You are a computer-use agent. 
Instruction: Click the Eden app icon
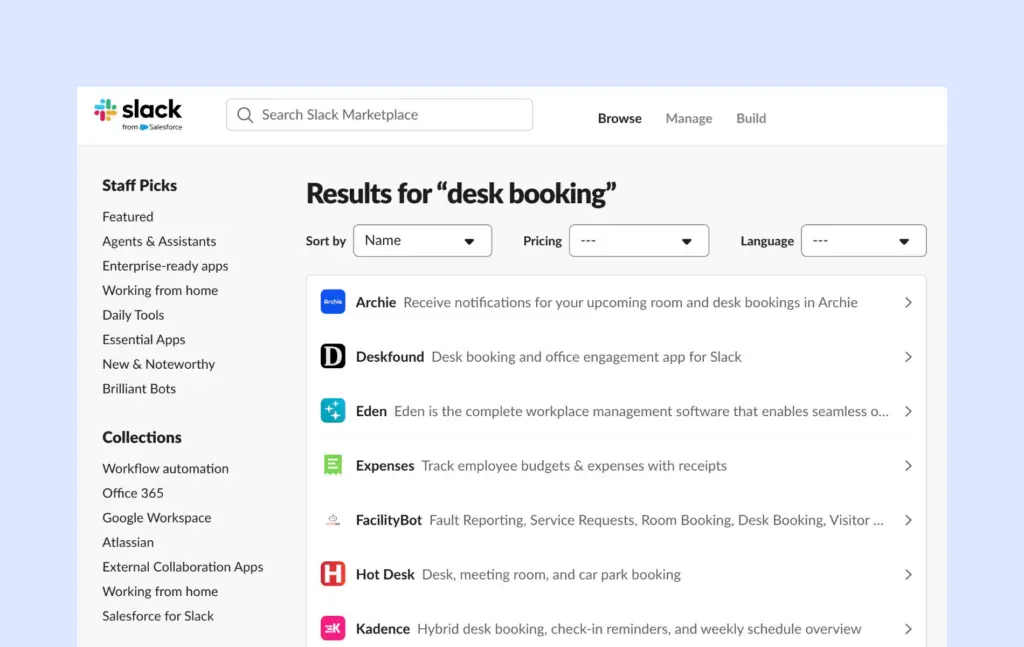pos(332,411)
